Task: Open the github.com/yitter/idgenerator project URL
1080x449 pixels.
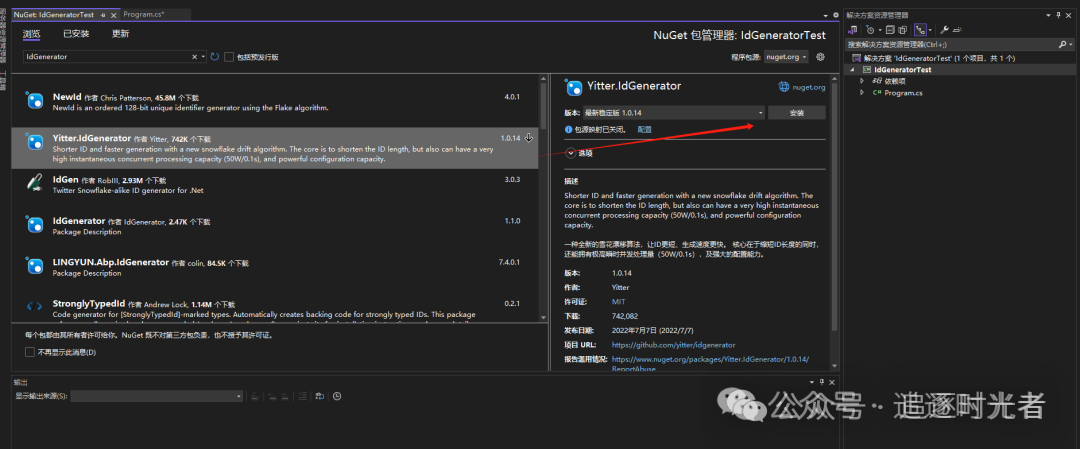Action: click(x=673, y=344)
